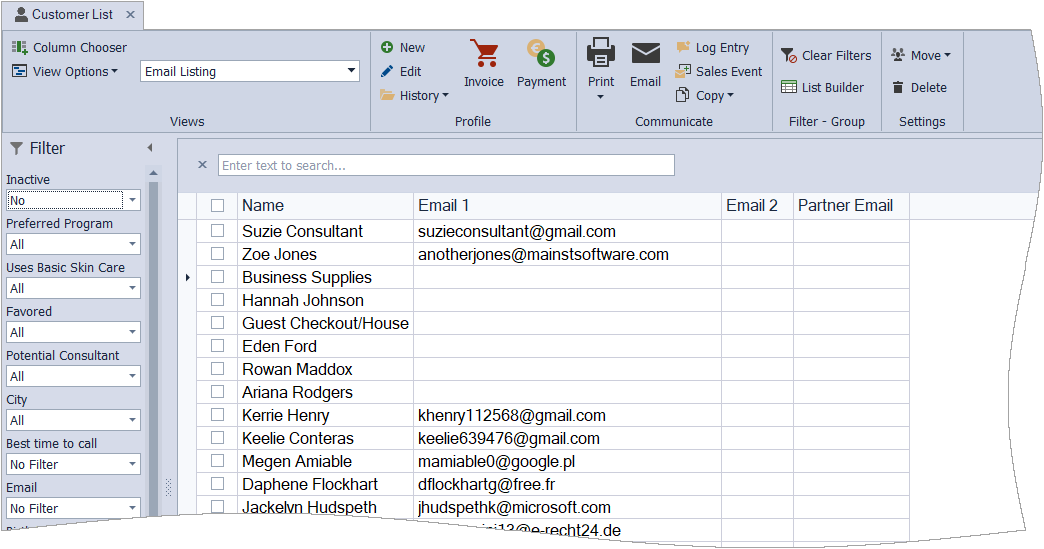Image resolution: width=1044 pixels, height=549 pixels.
Task: Open the History menu
Action: click(415, 95)
